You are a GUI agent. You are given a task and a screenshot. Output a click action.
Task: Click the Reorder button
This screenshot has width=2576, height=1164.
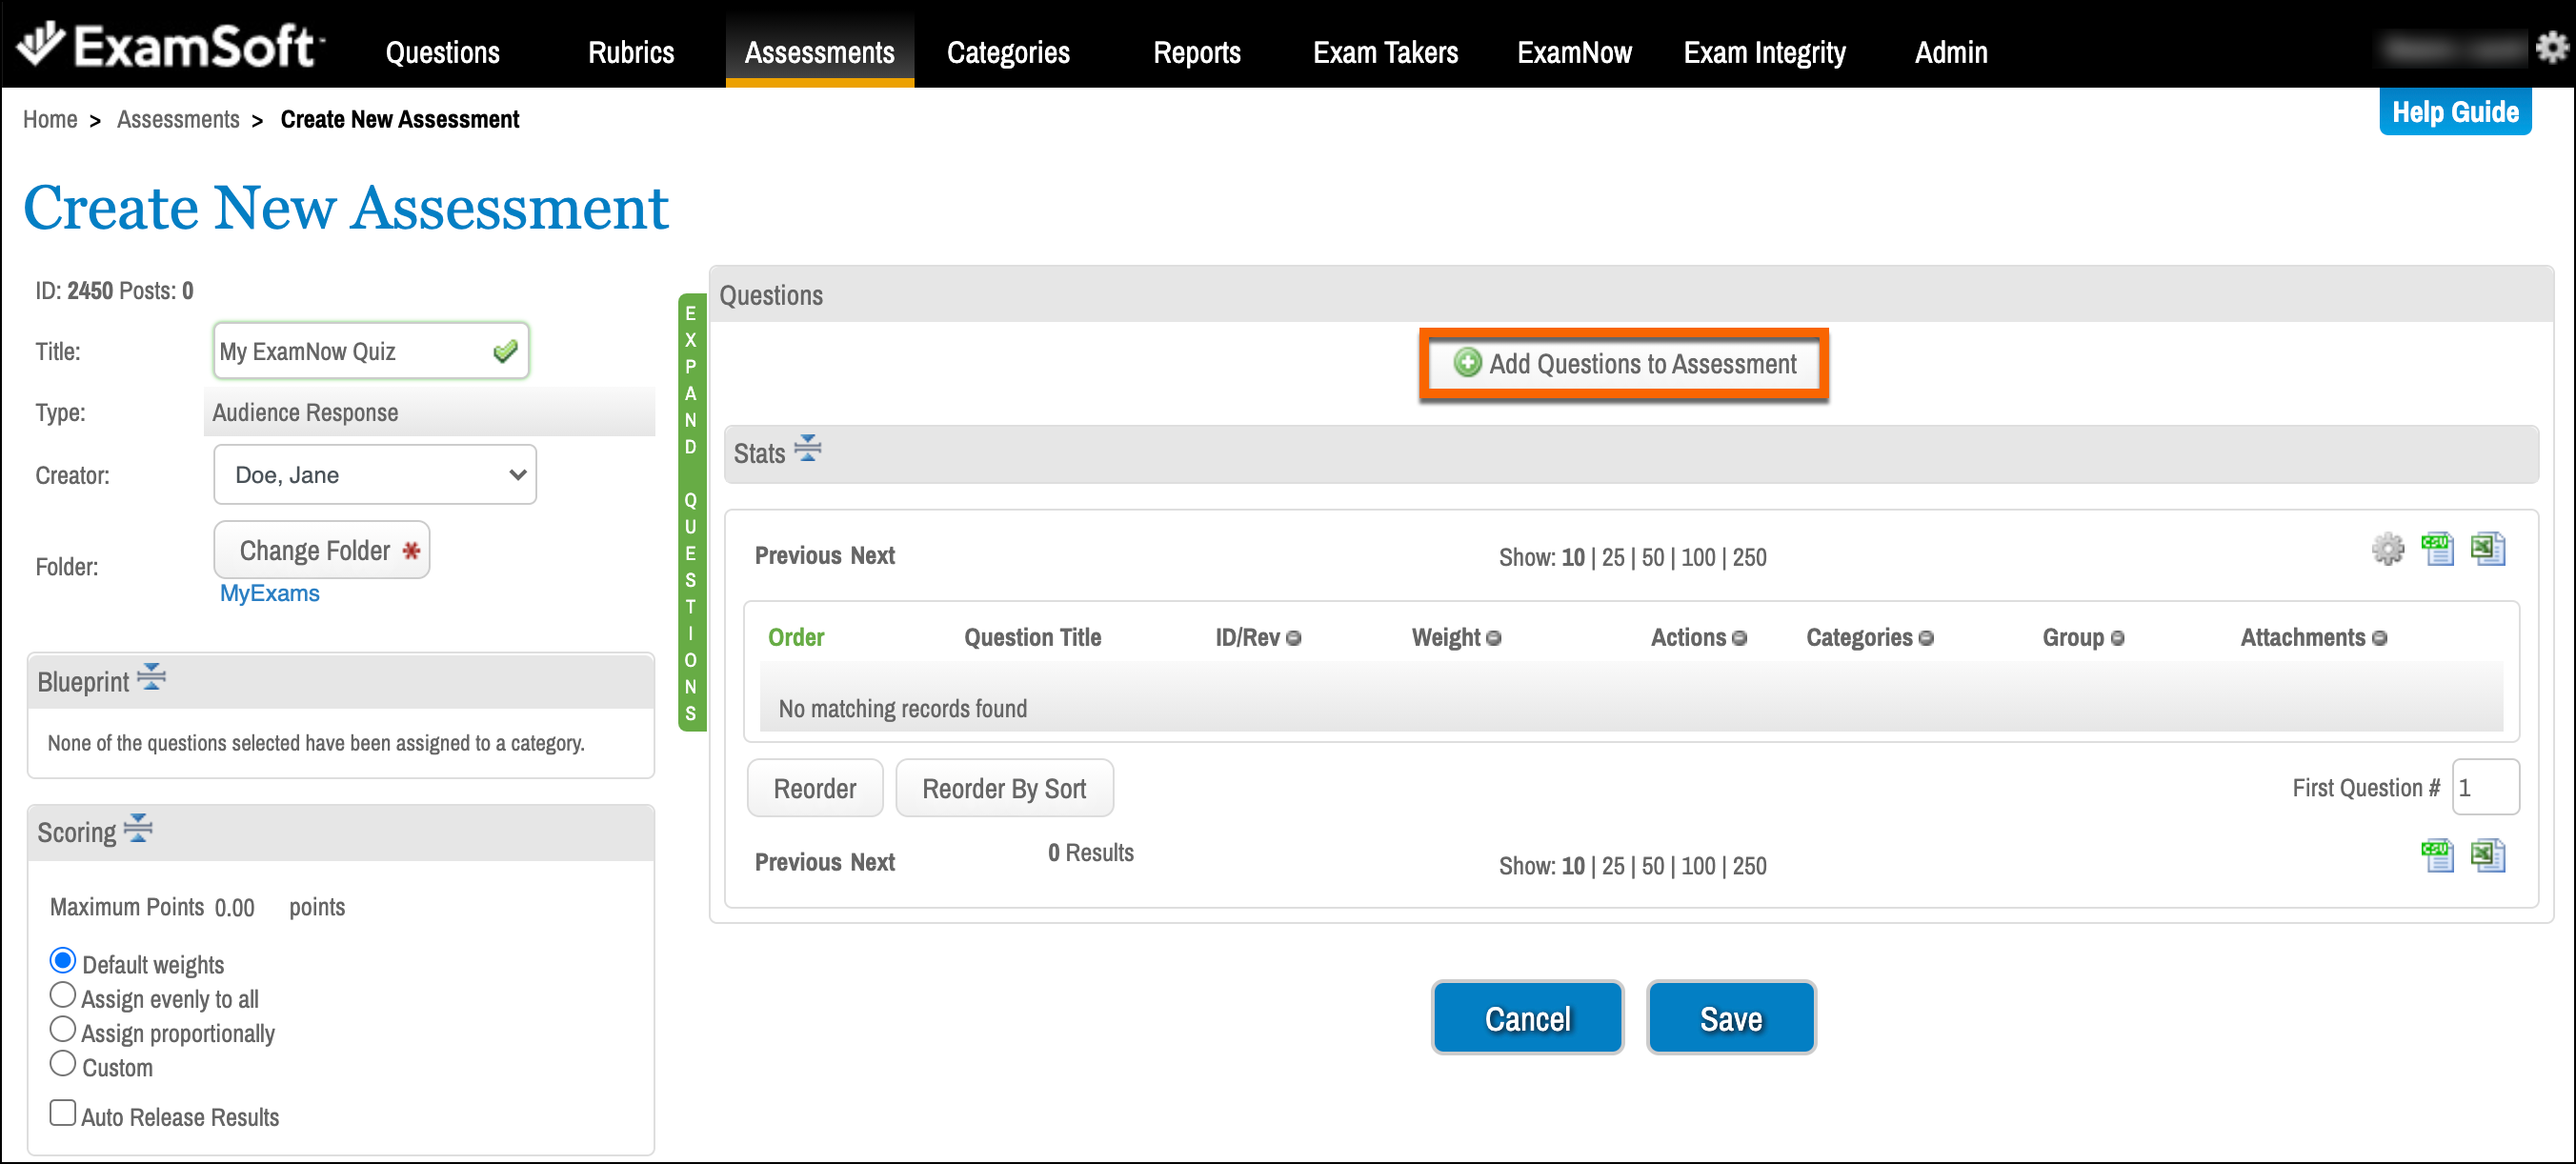815,788
